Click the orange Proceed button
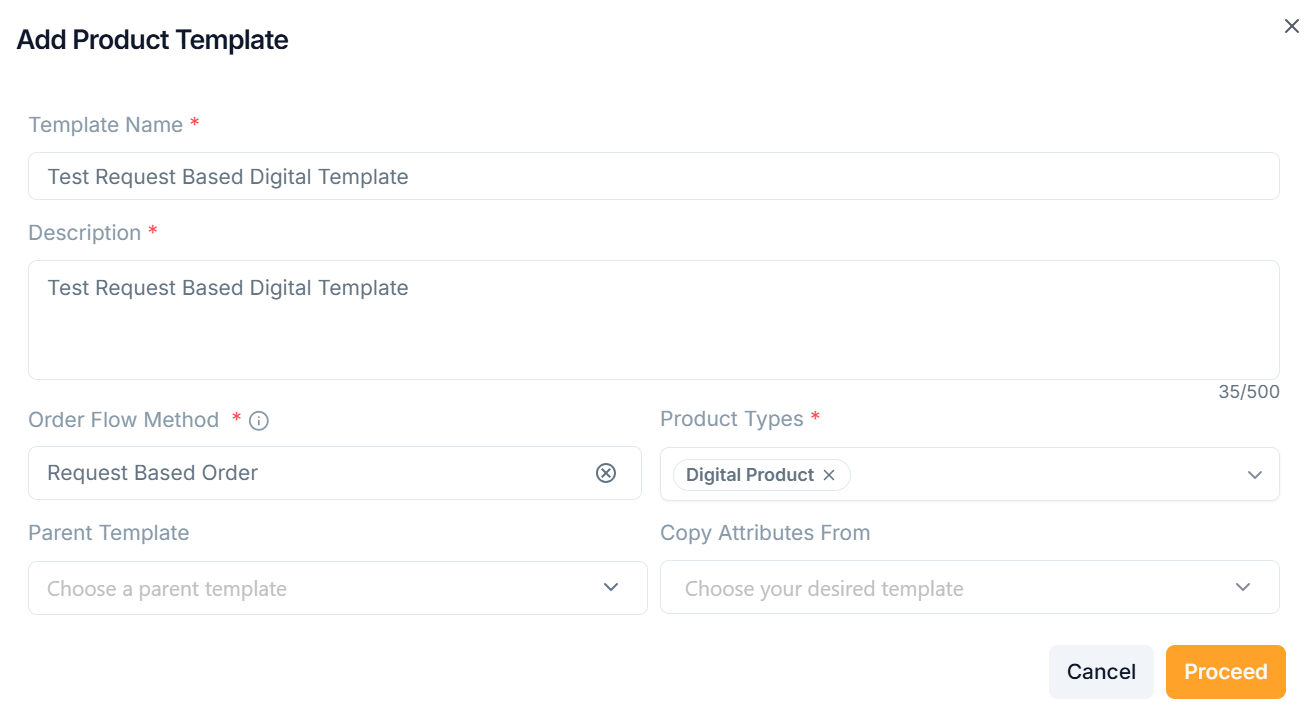 click(1225, 672)
